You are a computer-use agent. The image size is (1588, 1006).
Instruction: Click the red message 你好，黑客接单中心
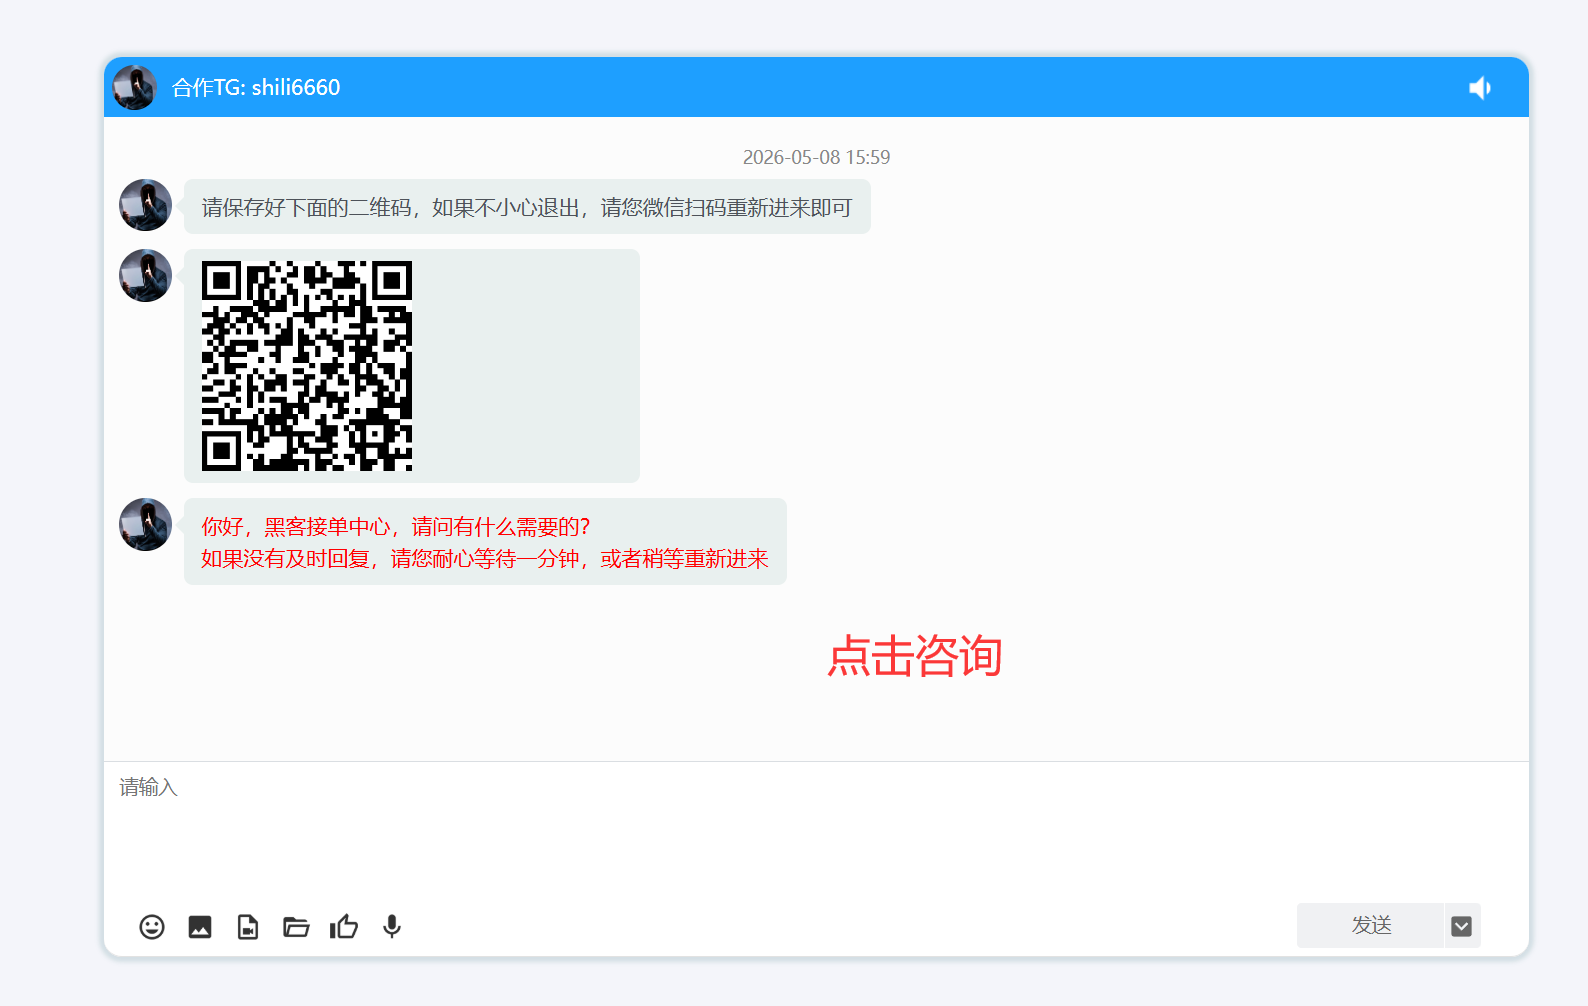point(485,542)
